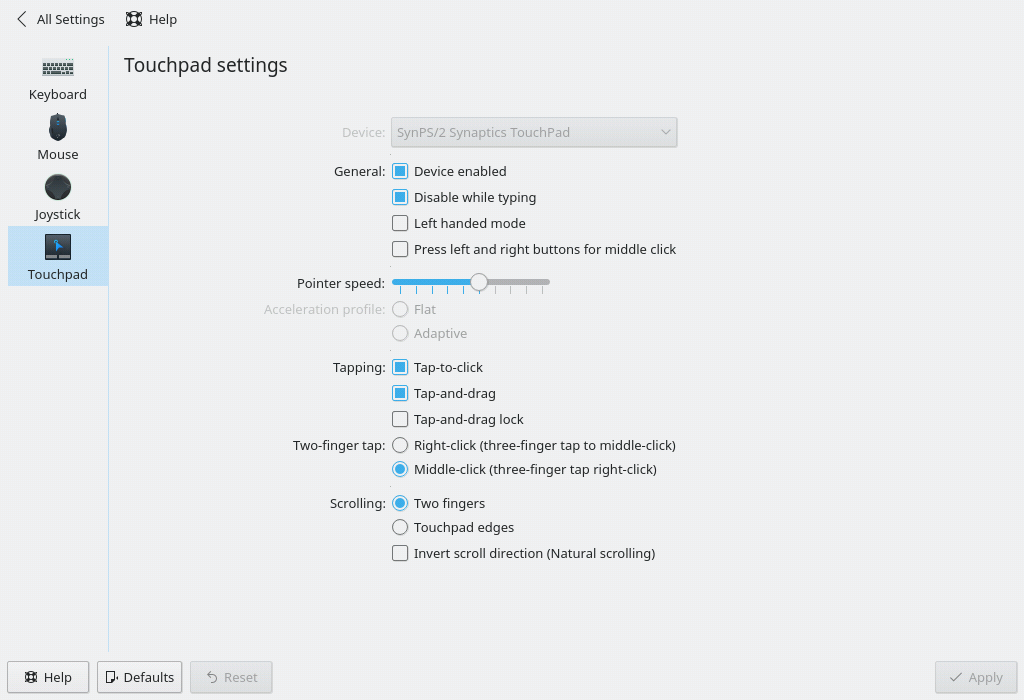Click the All Settings back arrow
The height and width of the screenshot is (700, 1024).
tap(22, 19)
